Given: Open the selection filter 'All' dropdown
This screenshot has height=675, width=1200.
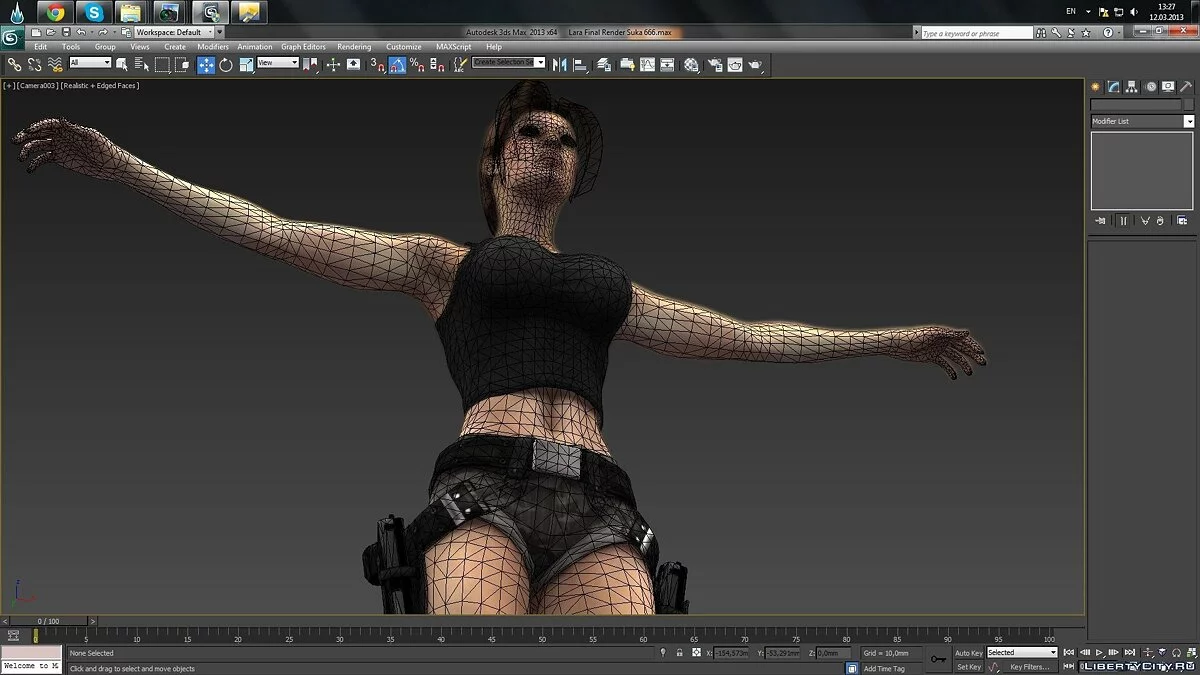Looking at the screenshot, I should click(90, 63).
